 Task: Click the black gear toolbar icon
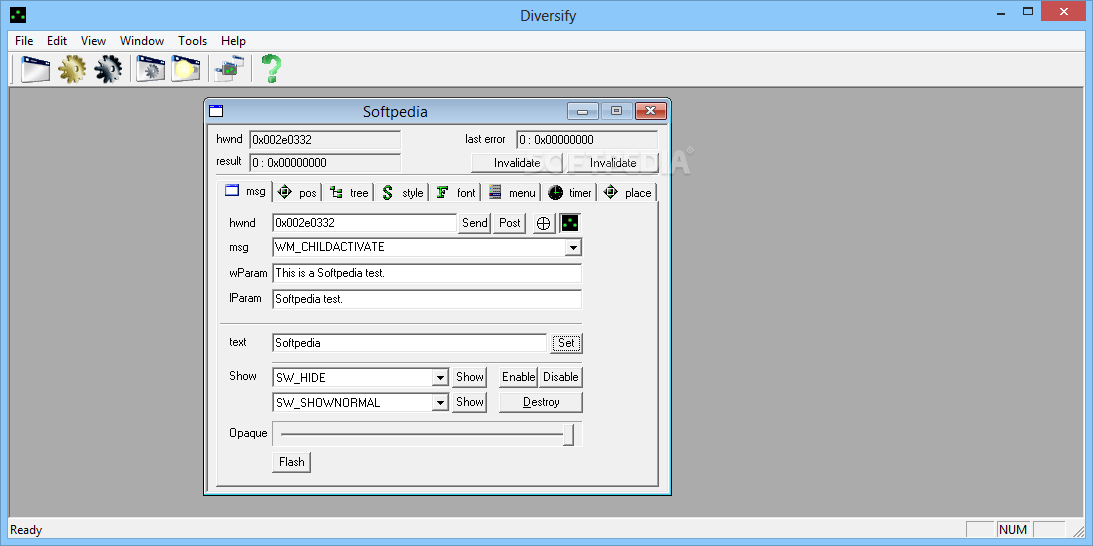[108, 69]
